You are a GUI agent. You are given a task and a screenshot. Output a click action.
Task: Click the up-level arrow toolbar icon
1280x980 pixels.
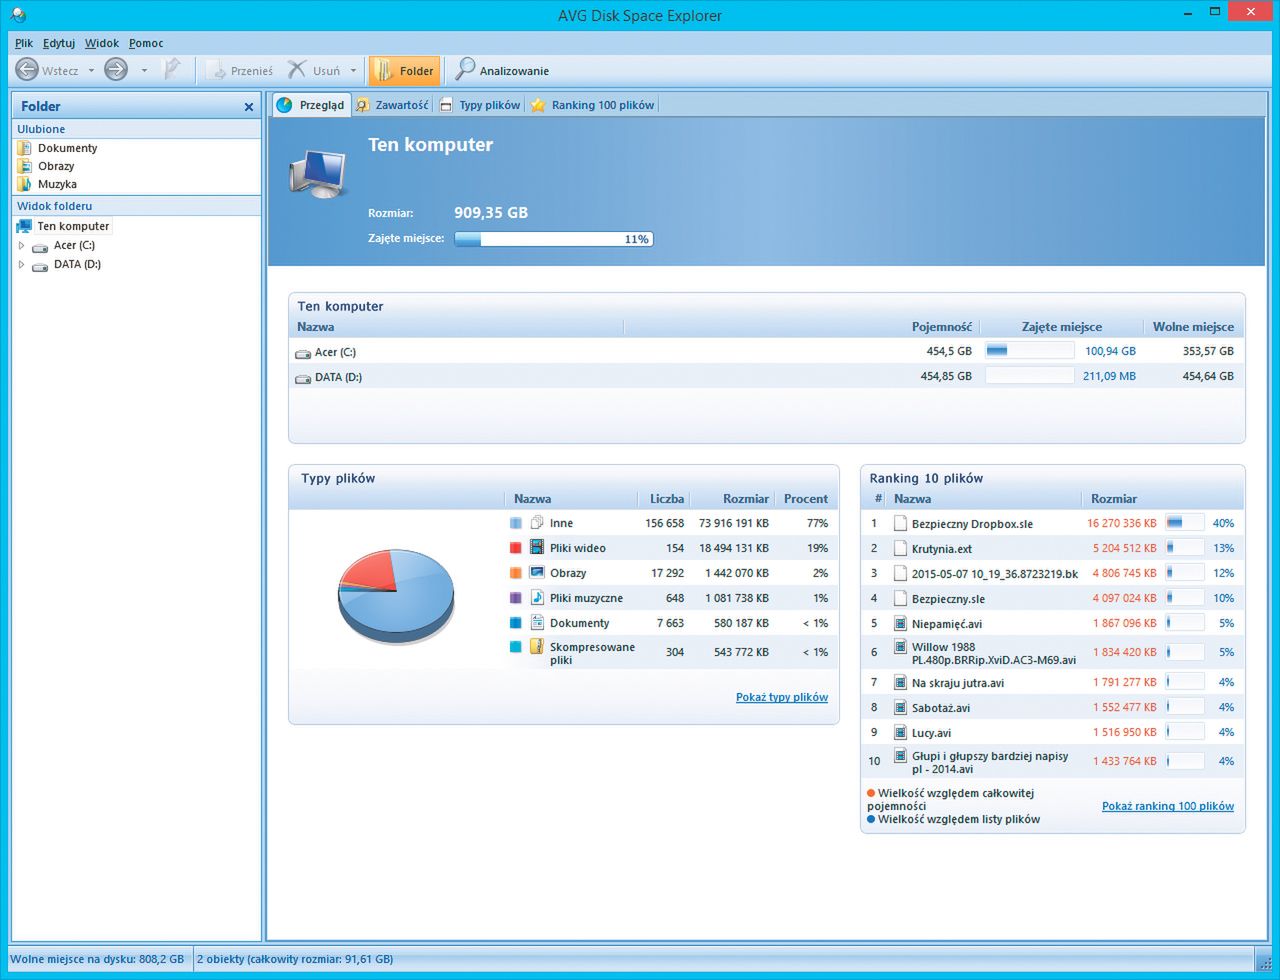(172, 70)
